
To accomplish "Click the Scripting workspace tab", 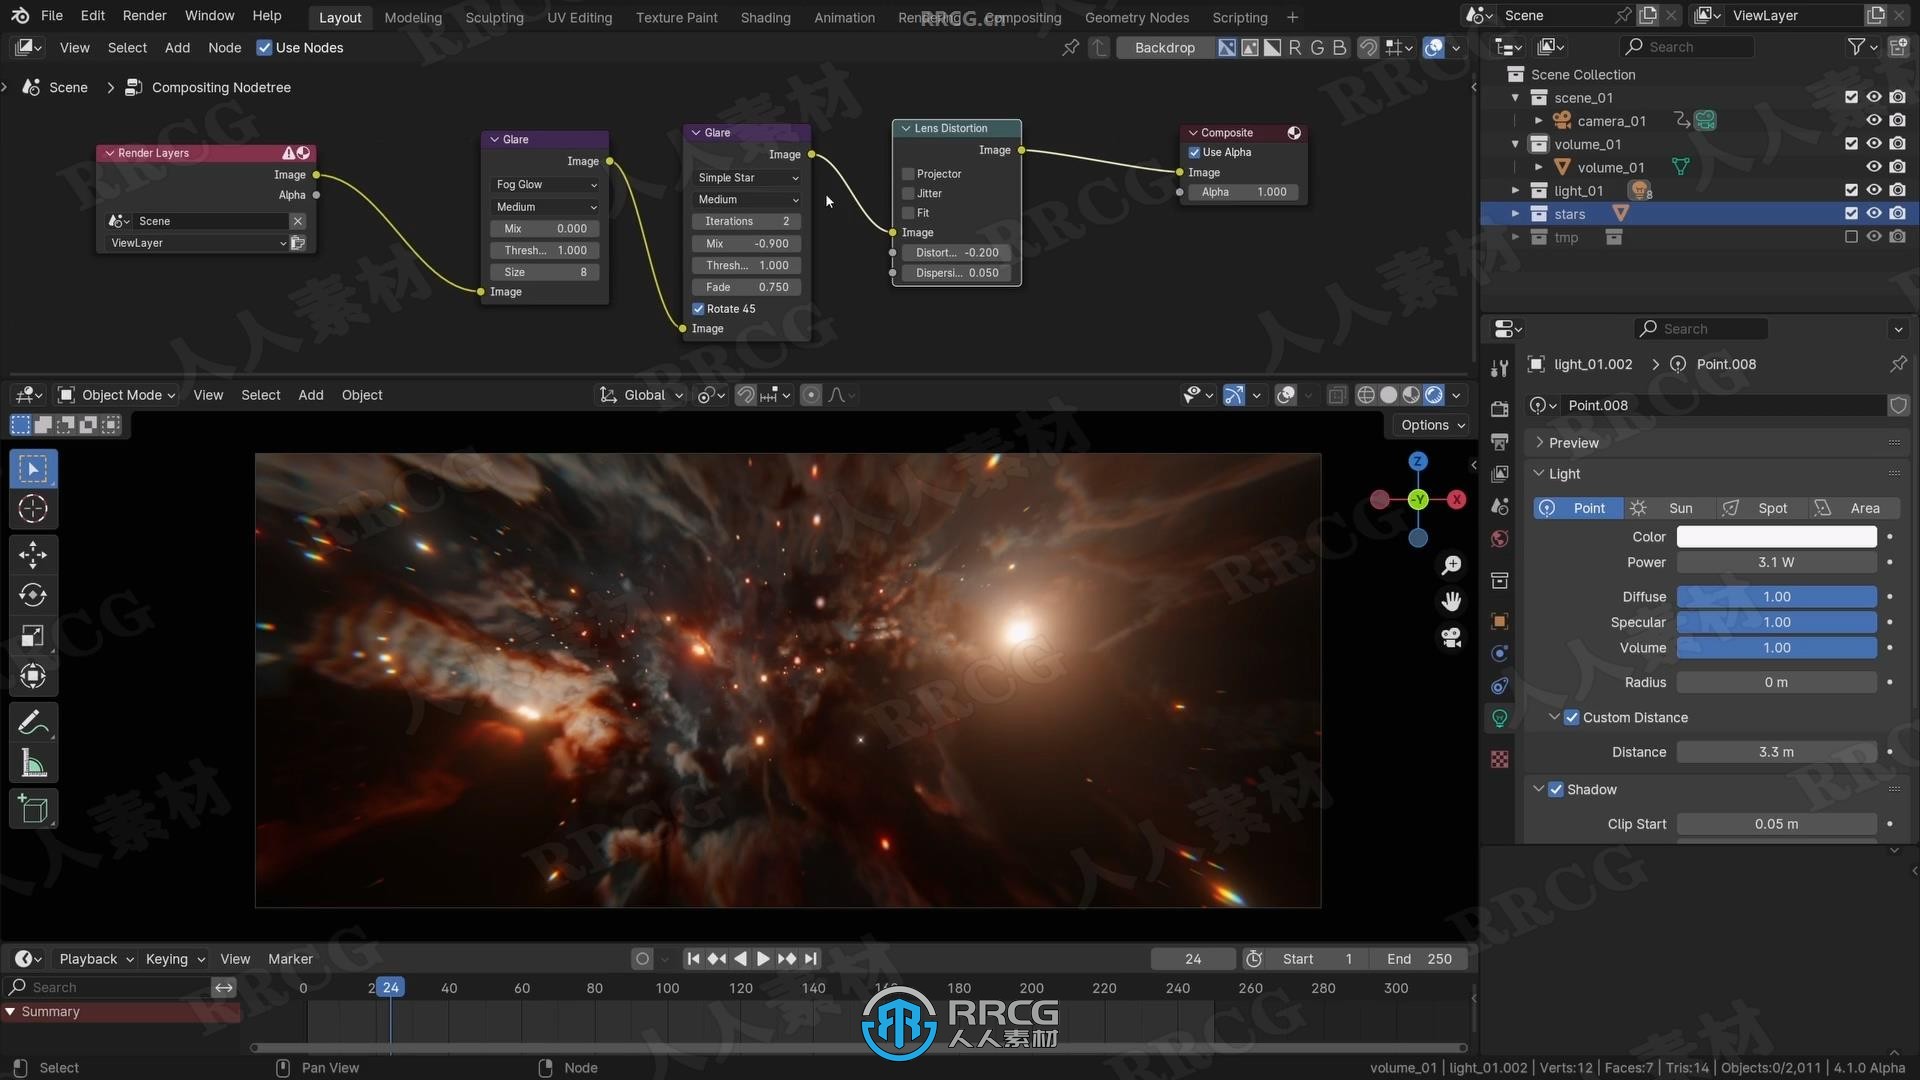I will coord(1238,17).
